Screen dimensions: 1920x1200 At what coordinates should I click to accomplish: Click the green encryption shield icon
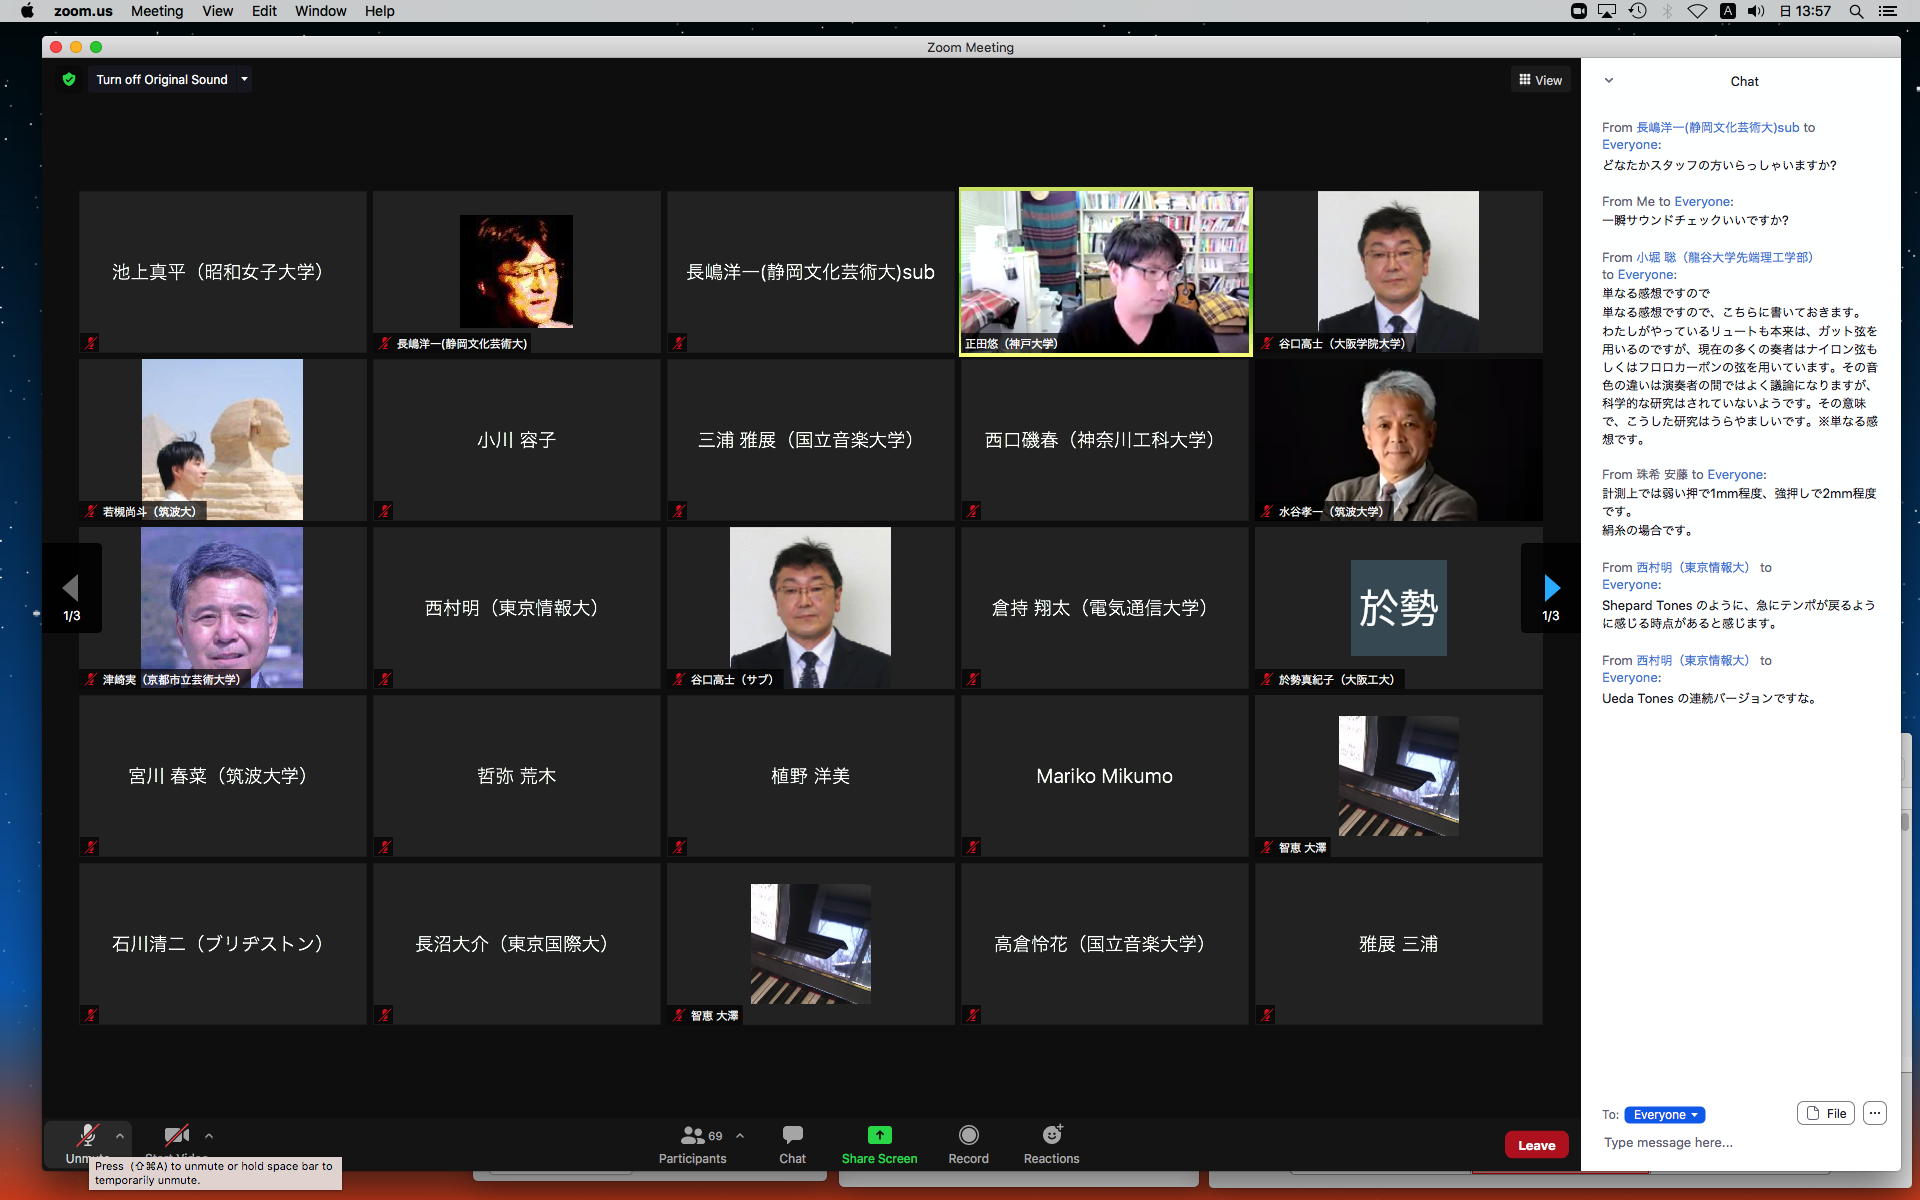69,80
